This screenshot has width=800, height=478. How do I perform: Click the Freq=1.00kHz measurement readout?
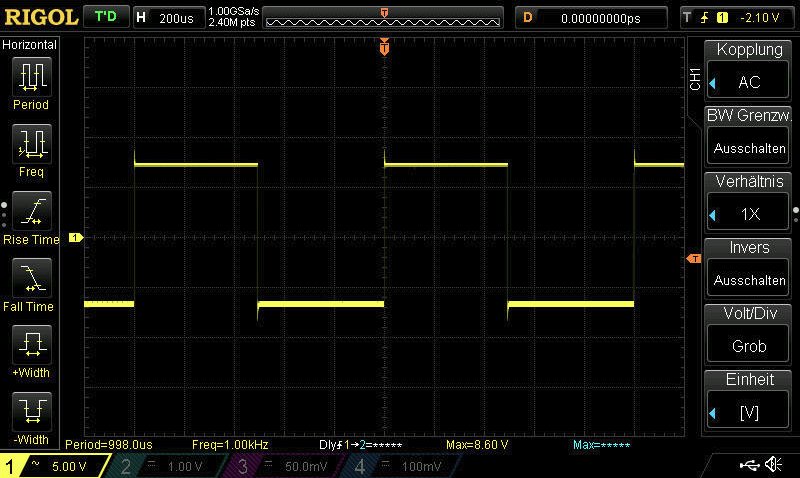(230, 444)
